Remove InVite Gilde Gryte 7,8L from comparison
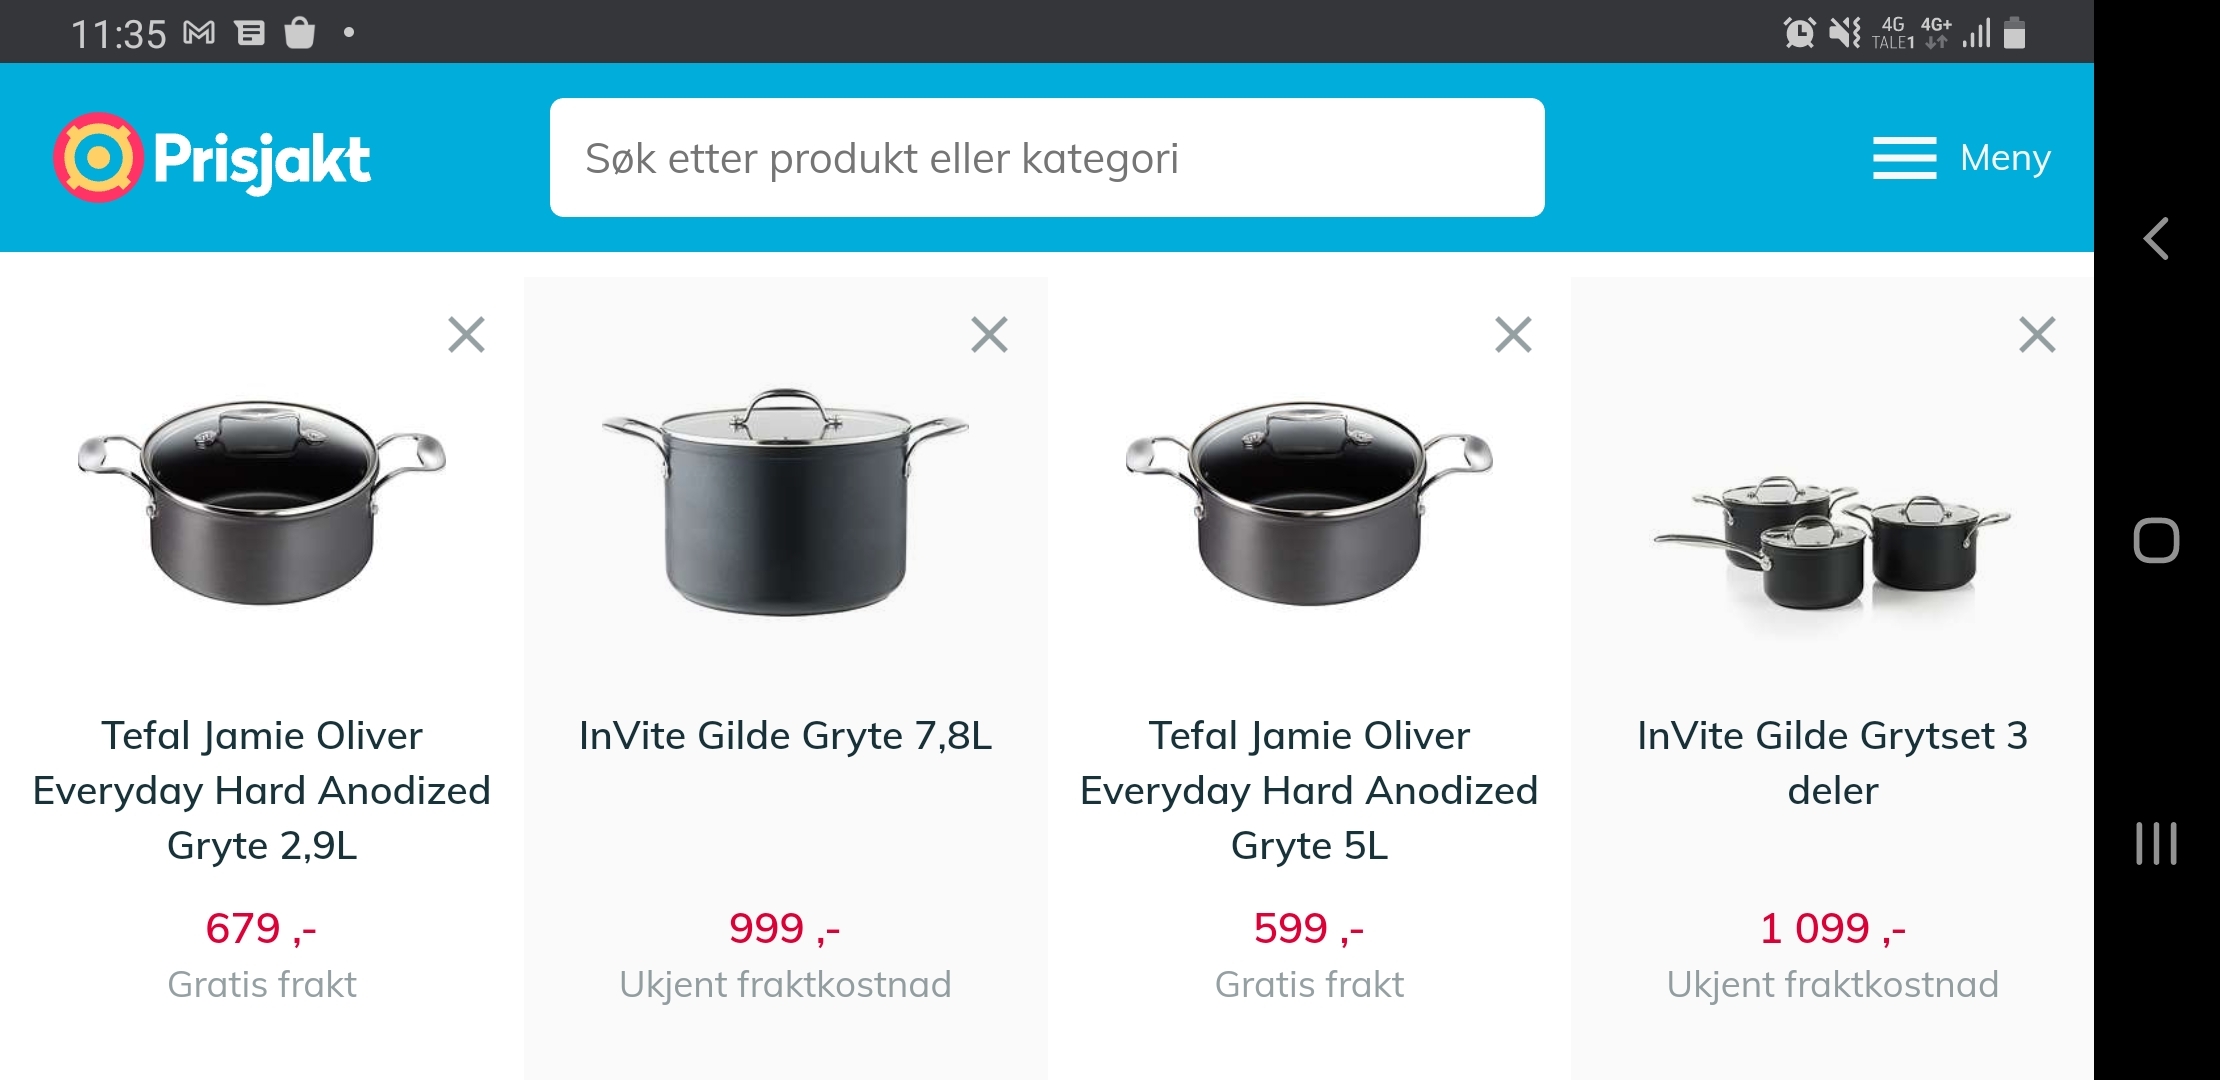Image resolution: width=2220 pixels, height=1080 pixels. (989, 335)
